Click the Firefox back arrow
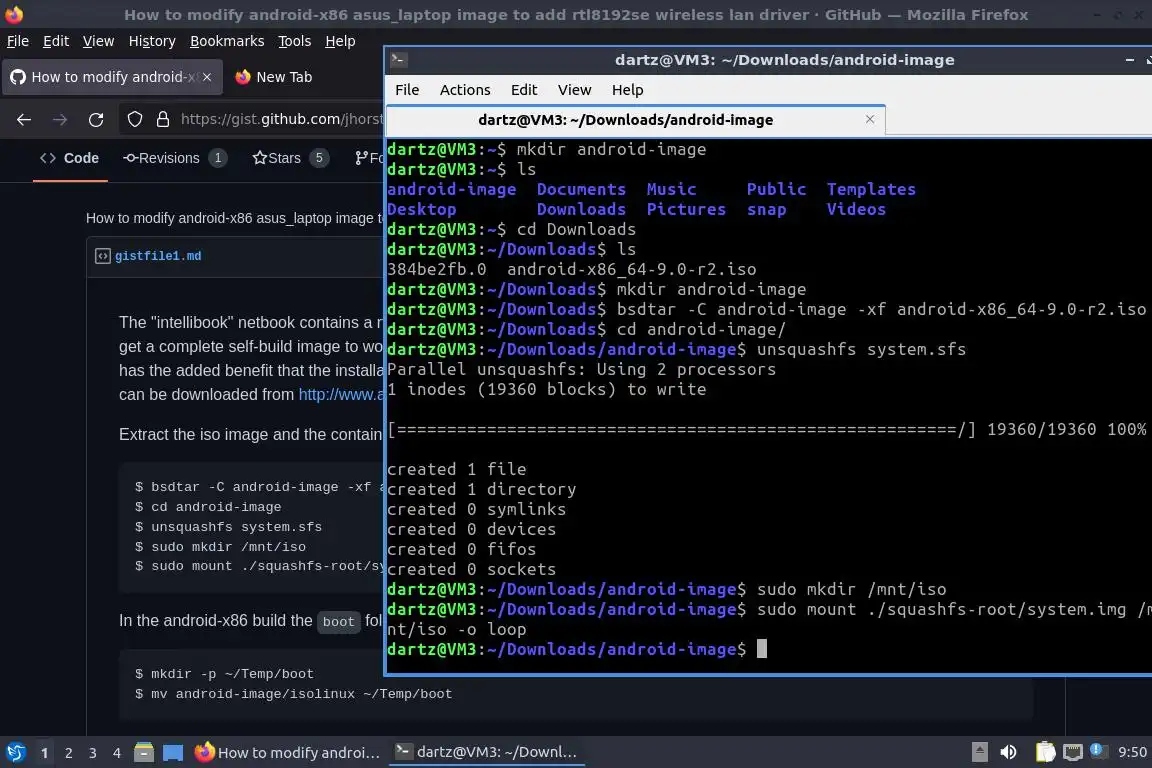Screen dimensions: 1152x768 24,120
